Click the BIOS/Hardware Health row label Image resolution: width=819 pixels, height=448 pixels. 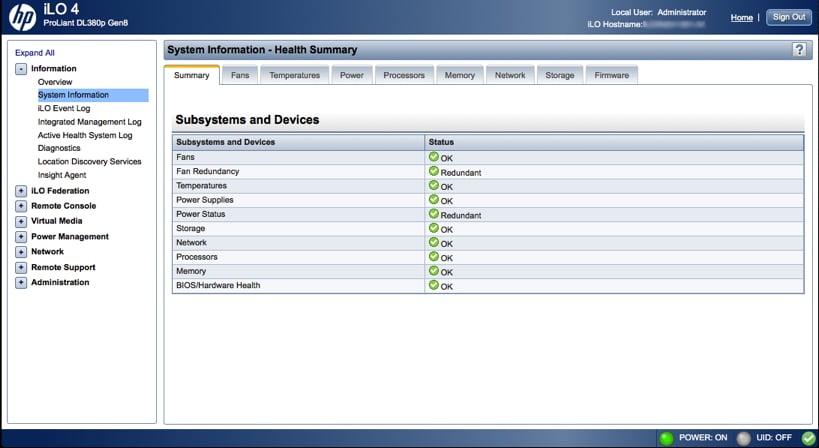[218, 285]
